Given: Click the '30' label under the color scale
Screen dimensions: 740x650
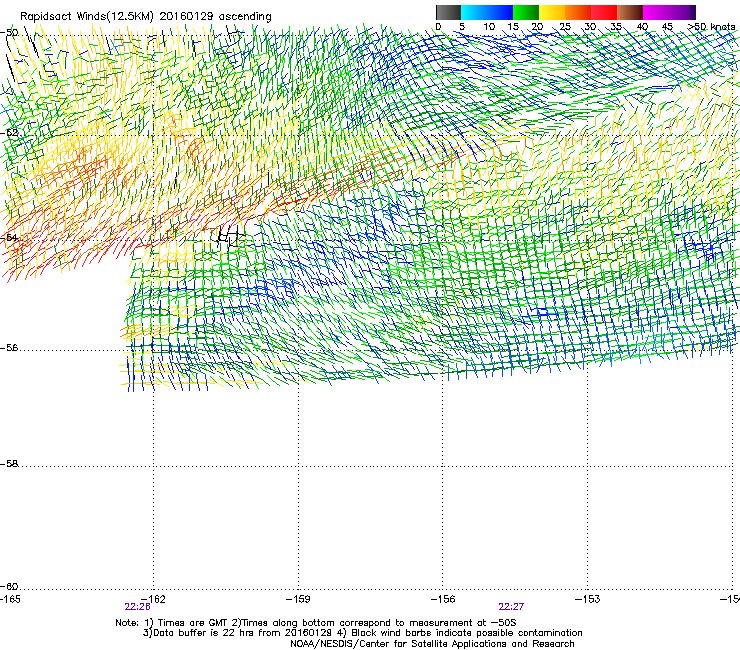Looking at the screenshot, I should tap(590, 27).
